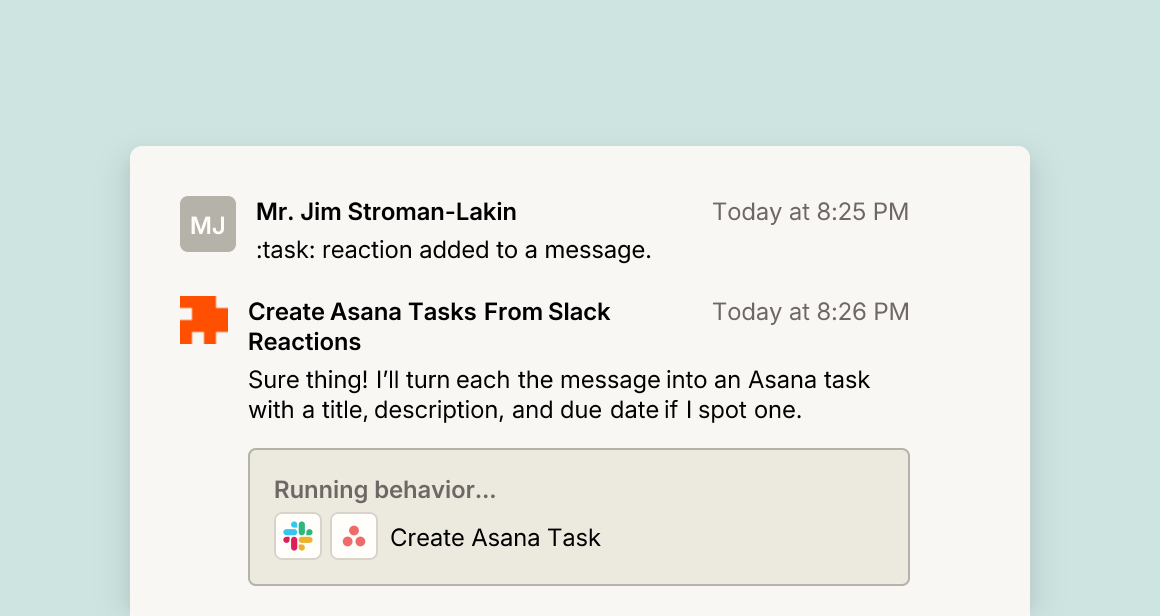Click the Running behavior… label
Image resolution: width=1160 pixels, height=616 pixels.
(385, 490)
